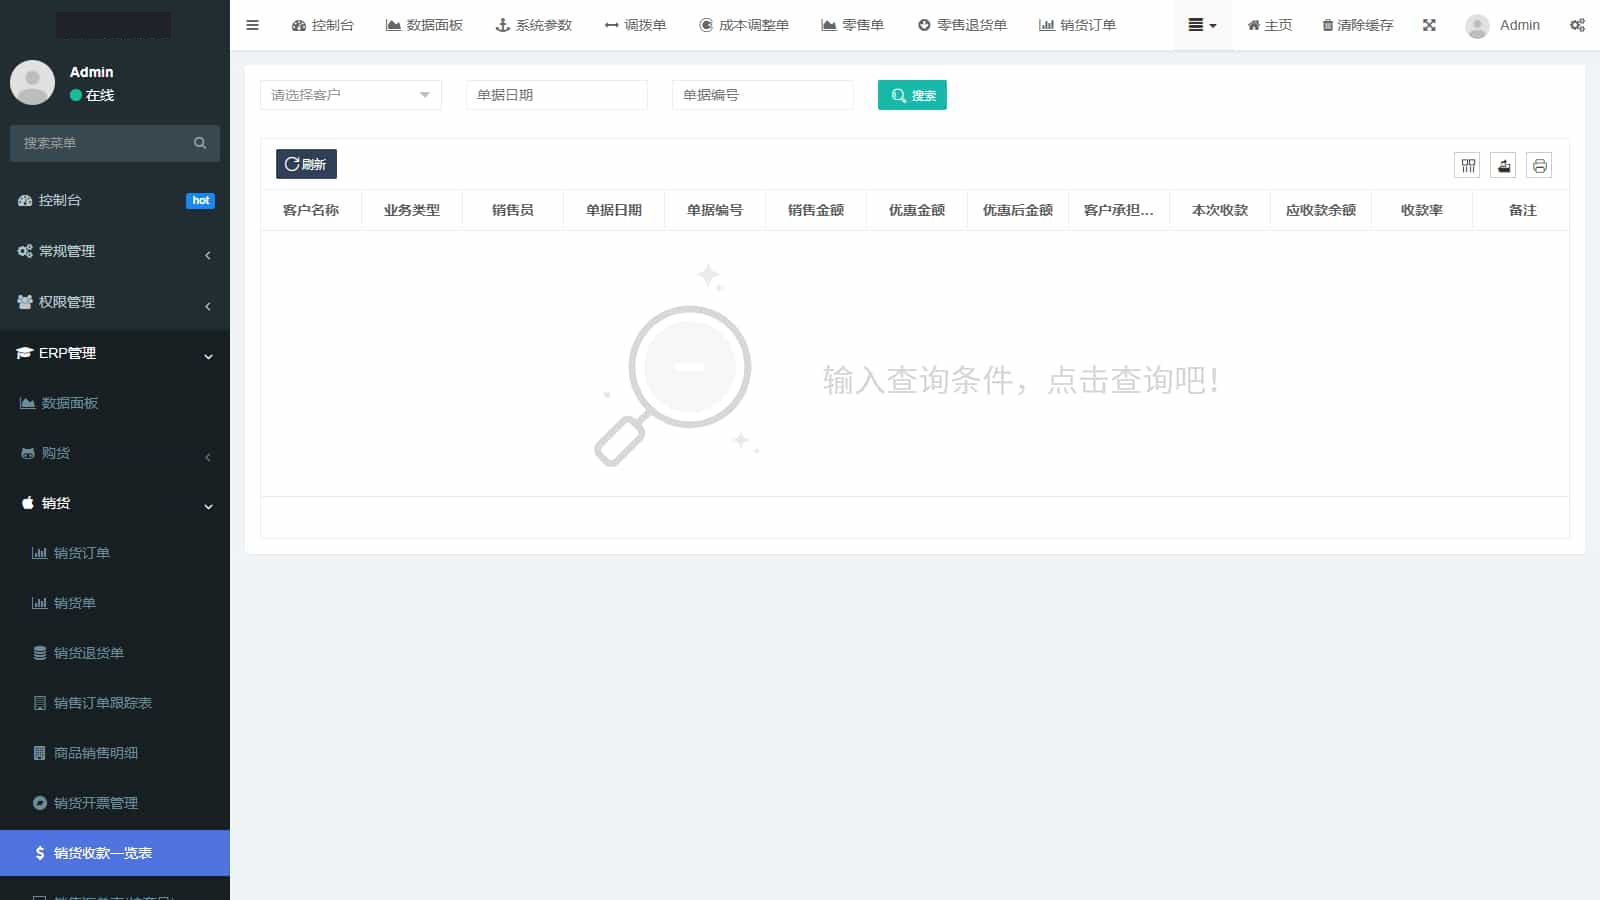Open the 成本调整单 cost adjustment page
This screenshot has width=1600, height=900.
(744, 25)
